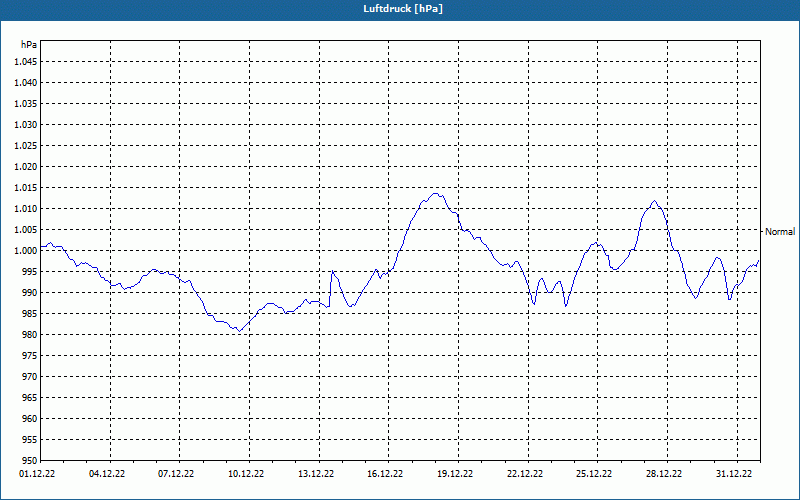This screenshot has height=500, width=800.
Task: Click the 19.12.22 date label
Action: point(455,473)
